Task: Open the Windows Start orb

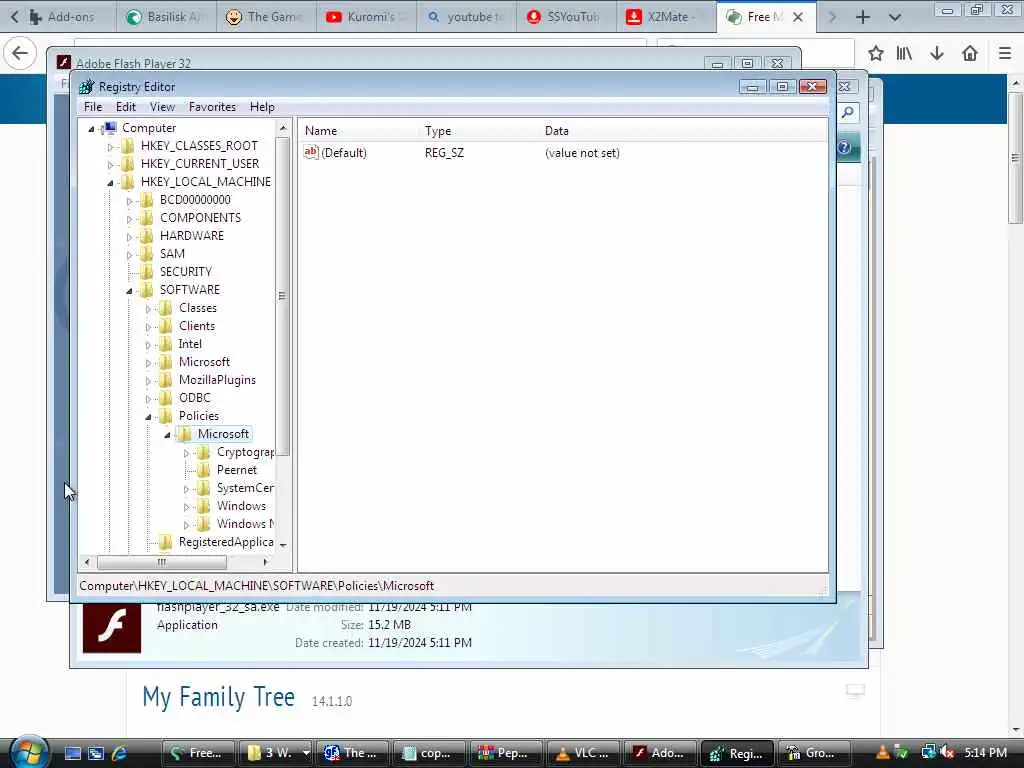Action: (x=28, y=752)
